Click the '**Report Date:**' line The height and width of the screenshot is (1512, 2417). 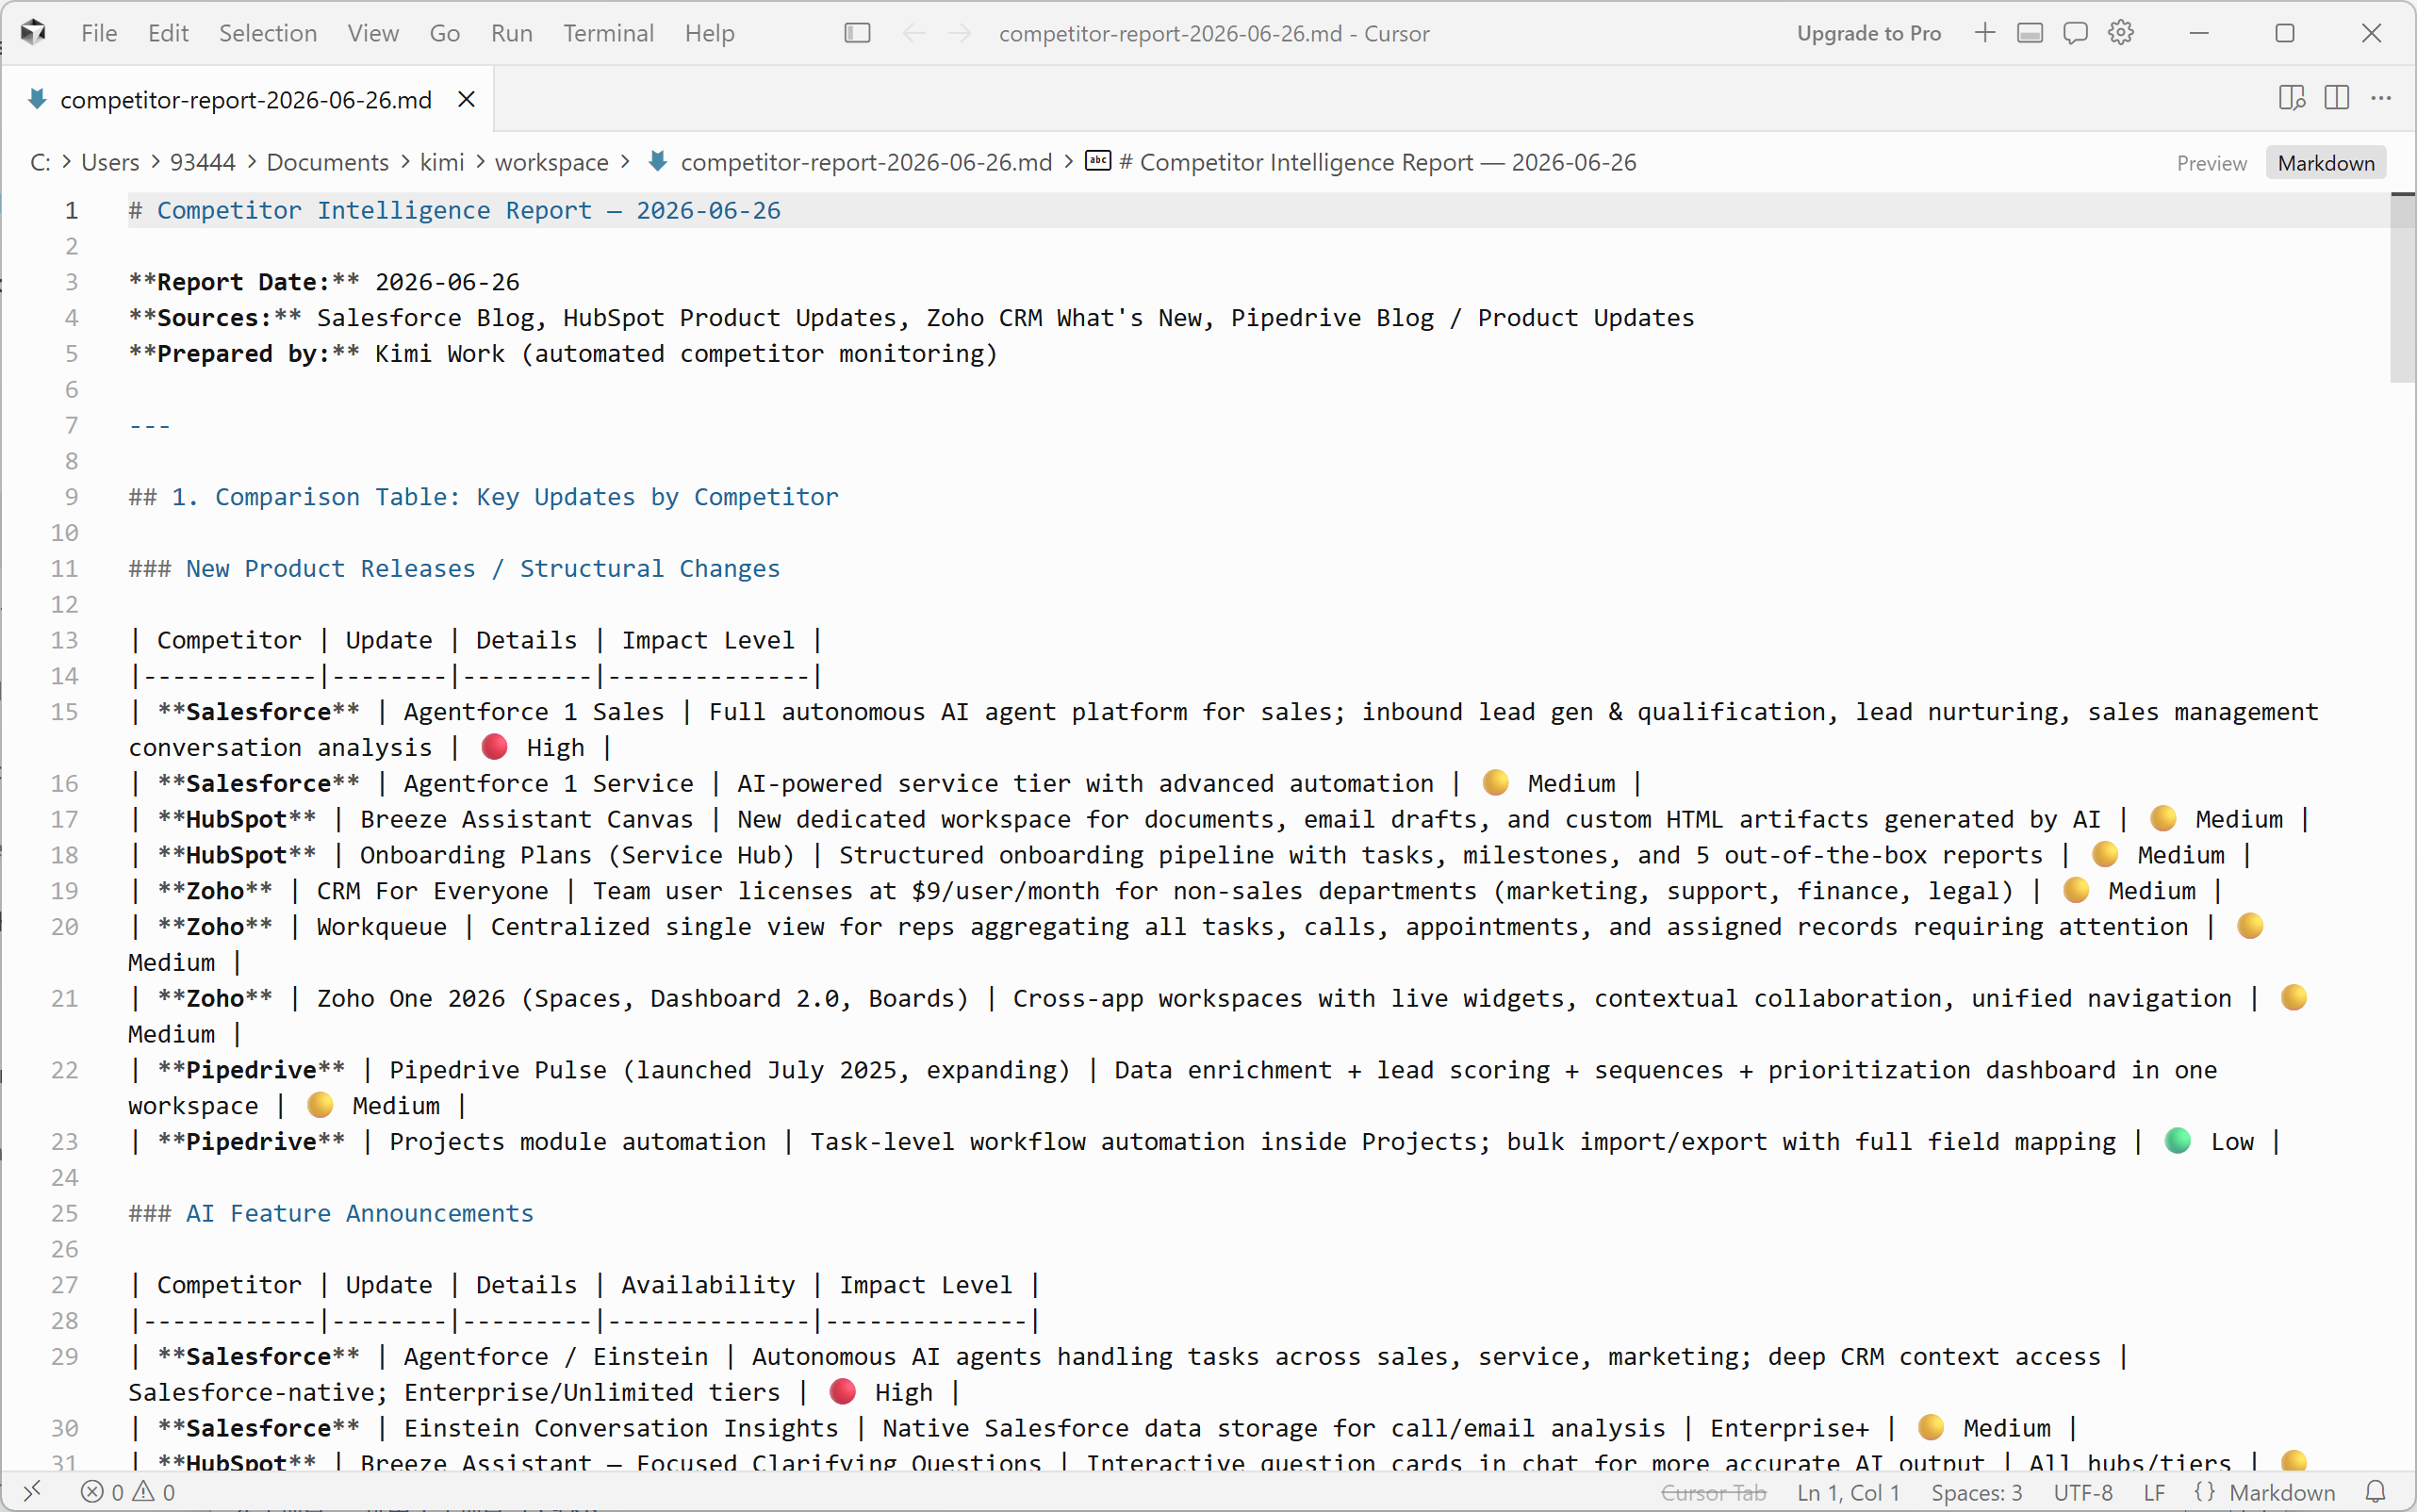[324, 282]
